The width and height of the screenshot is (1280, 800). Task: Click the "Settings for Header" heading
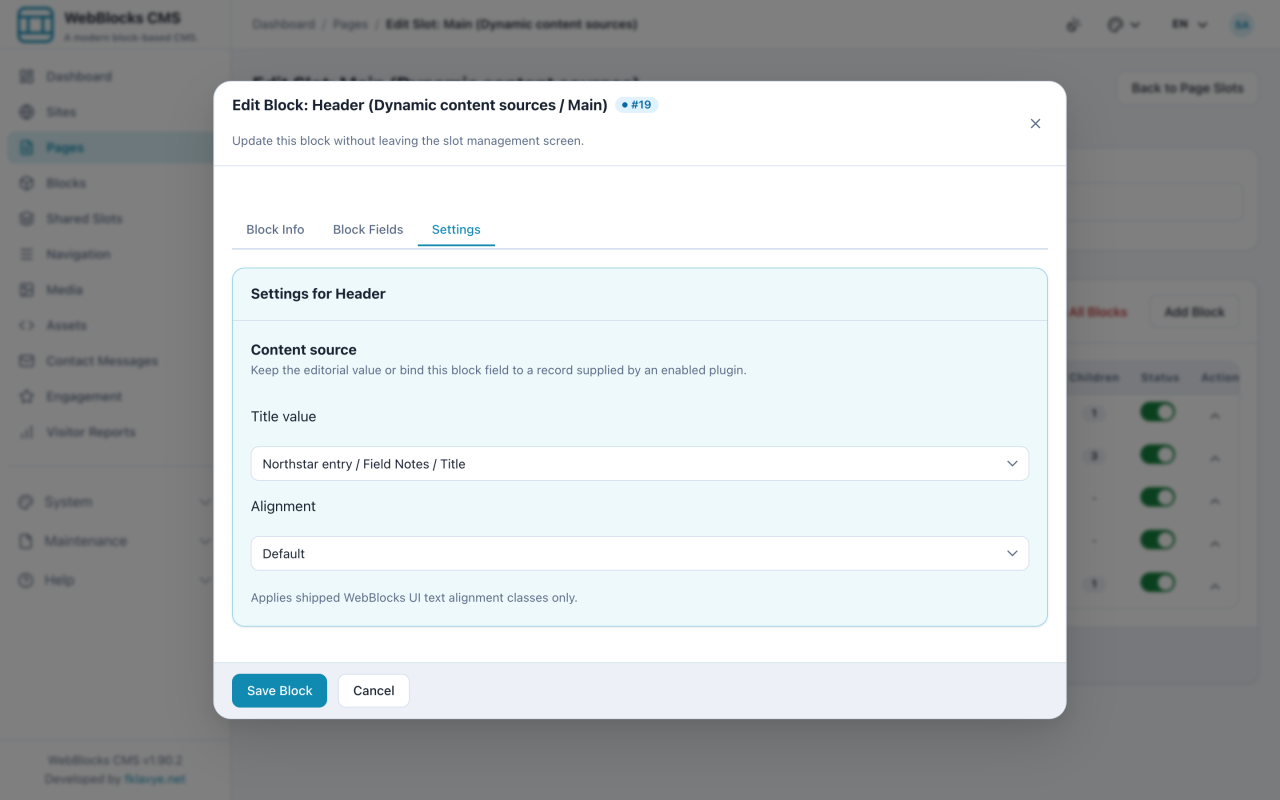coord(318,294)
